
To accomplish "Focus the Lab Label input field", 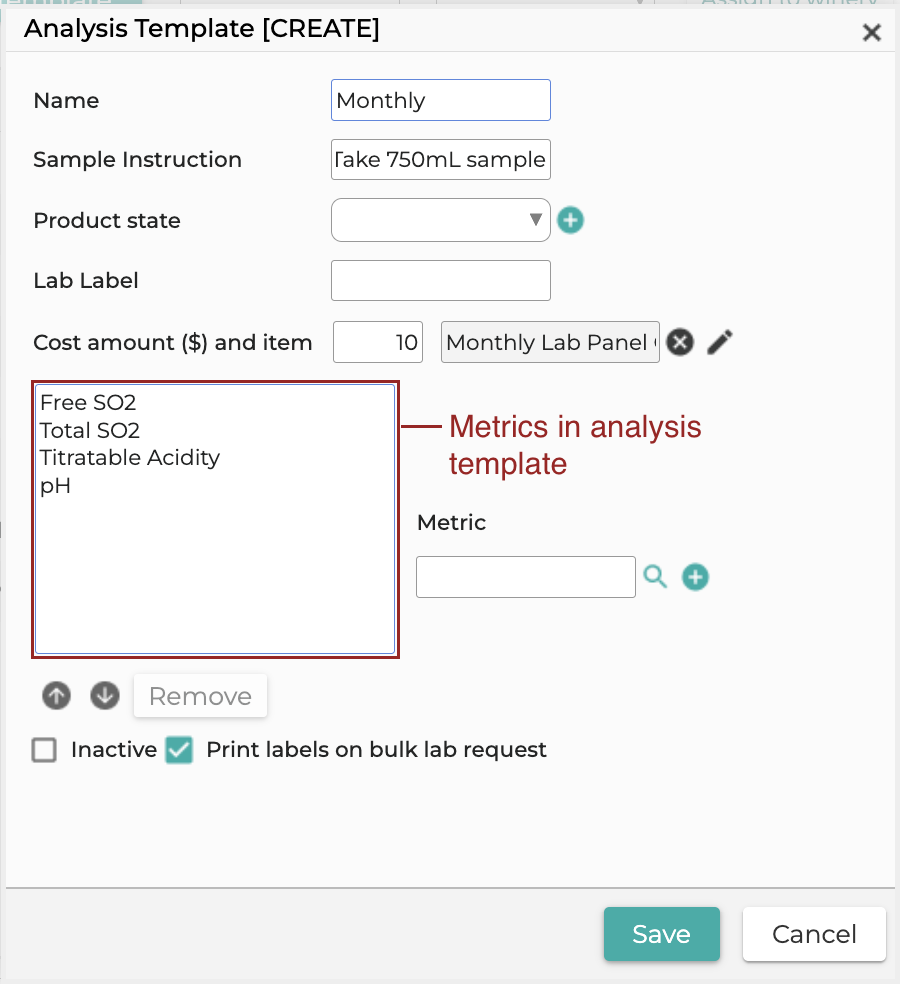I will (441, 281).
